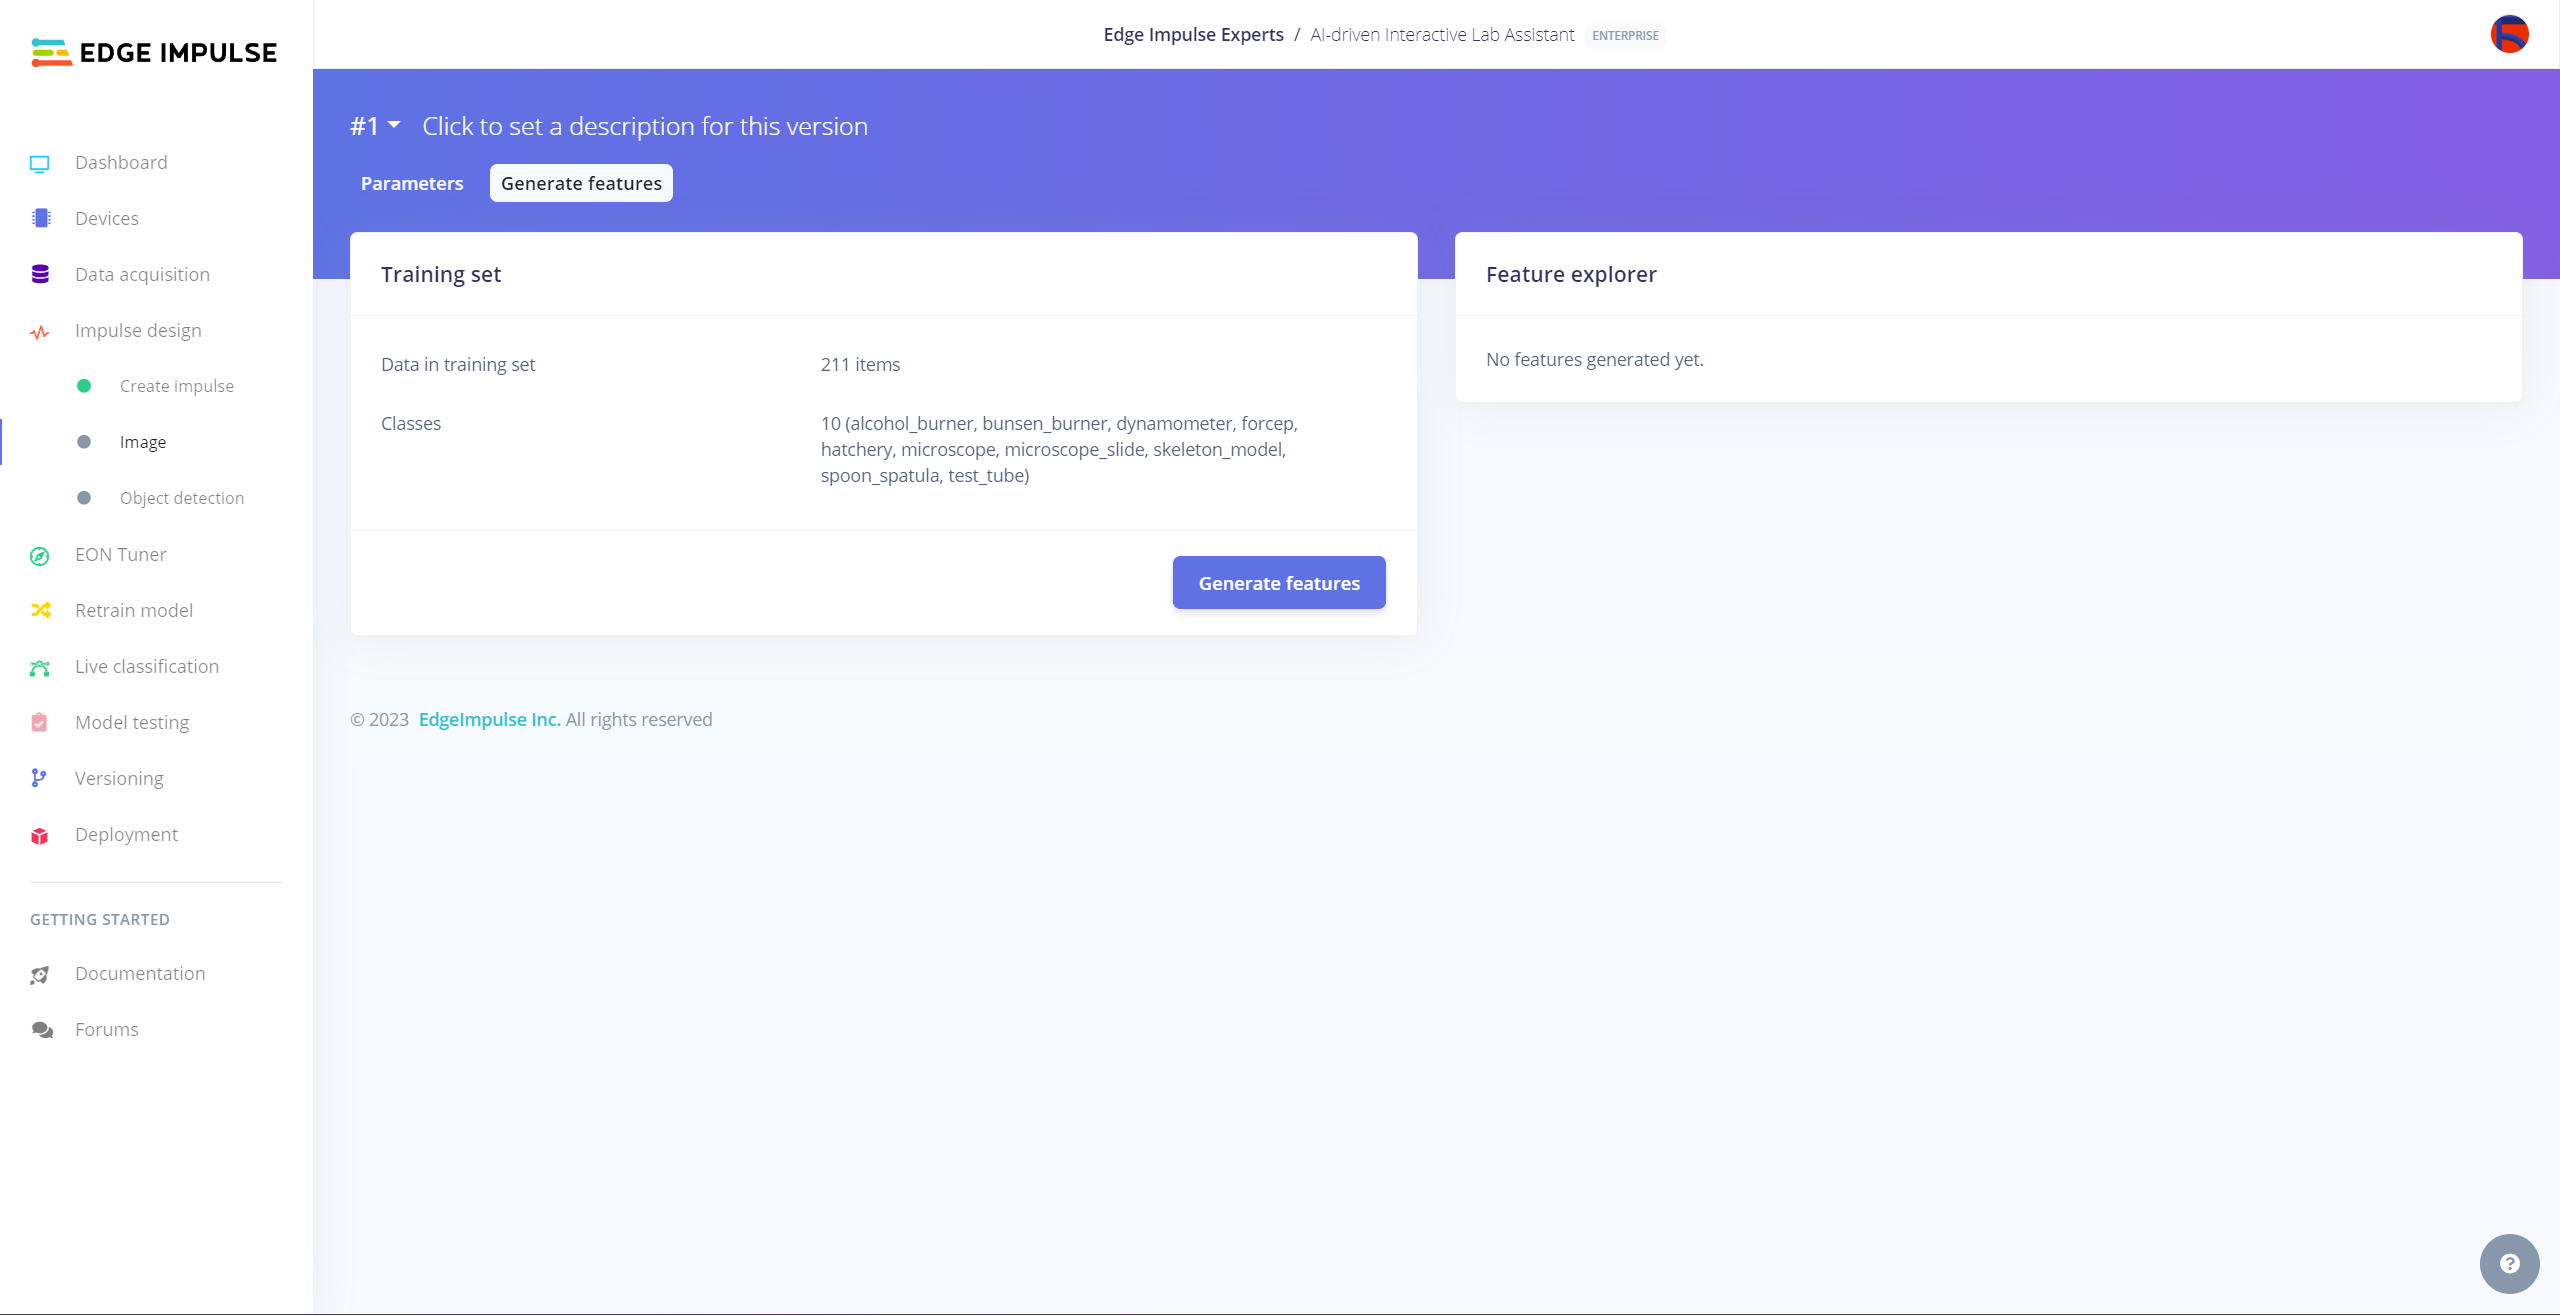Go to Deployment page

(126, 834)
